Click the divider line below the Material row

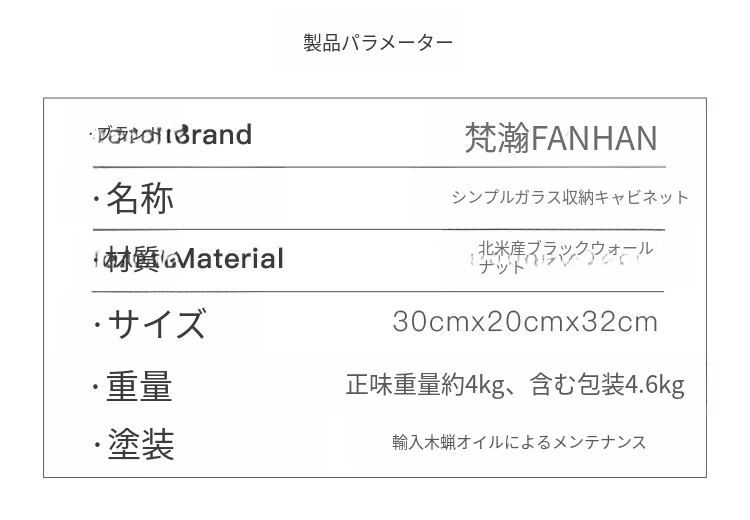(378, 291)
